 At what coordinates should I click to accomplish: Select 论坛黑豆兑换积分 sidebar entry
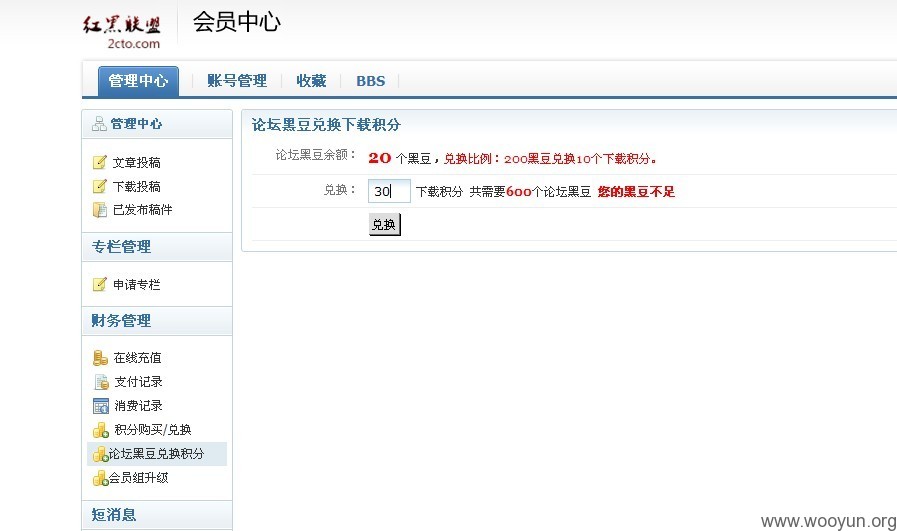(156, 454)
